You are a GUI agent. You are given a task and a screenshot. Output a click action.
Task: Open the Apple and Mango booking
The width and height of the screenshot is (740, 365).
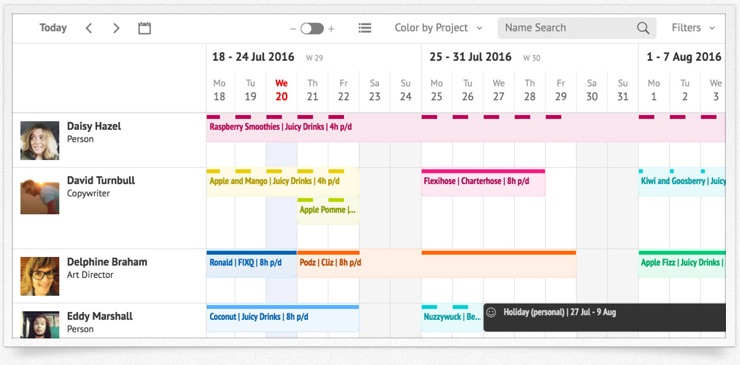point(283,182)
